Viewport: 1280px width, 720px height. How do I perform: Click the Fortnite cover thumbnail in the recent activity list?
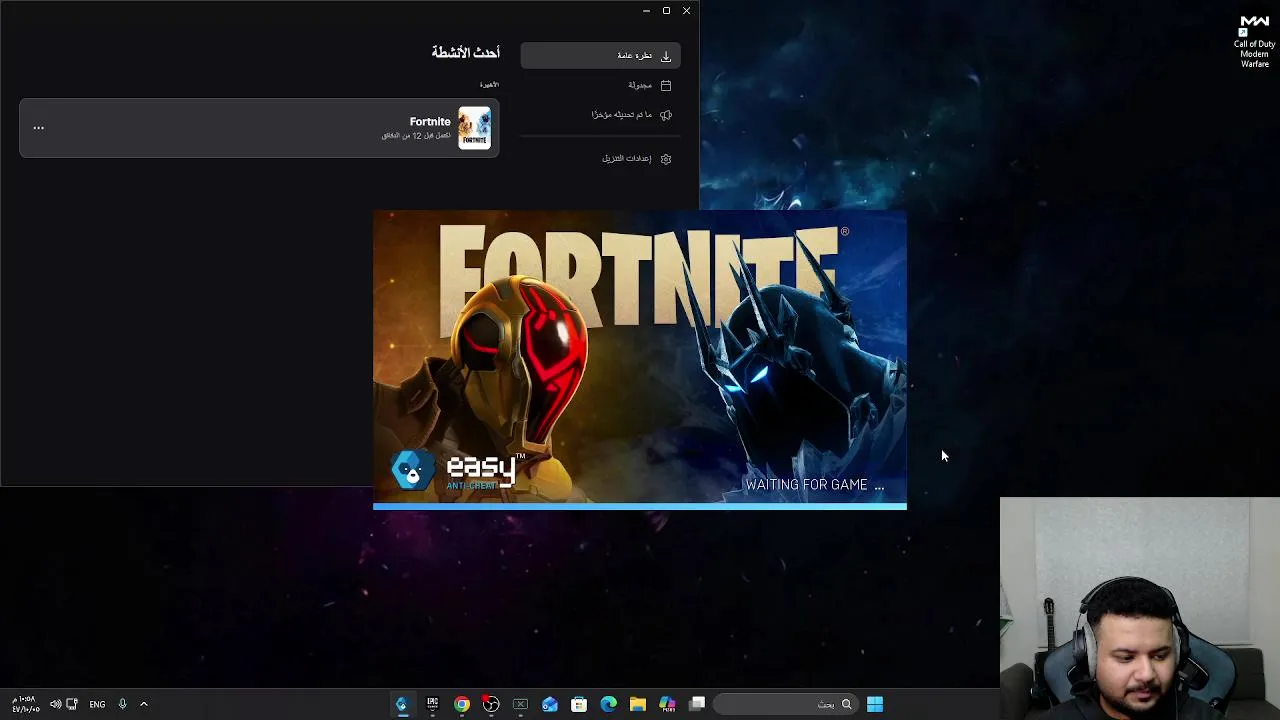pos(475,128)
